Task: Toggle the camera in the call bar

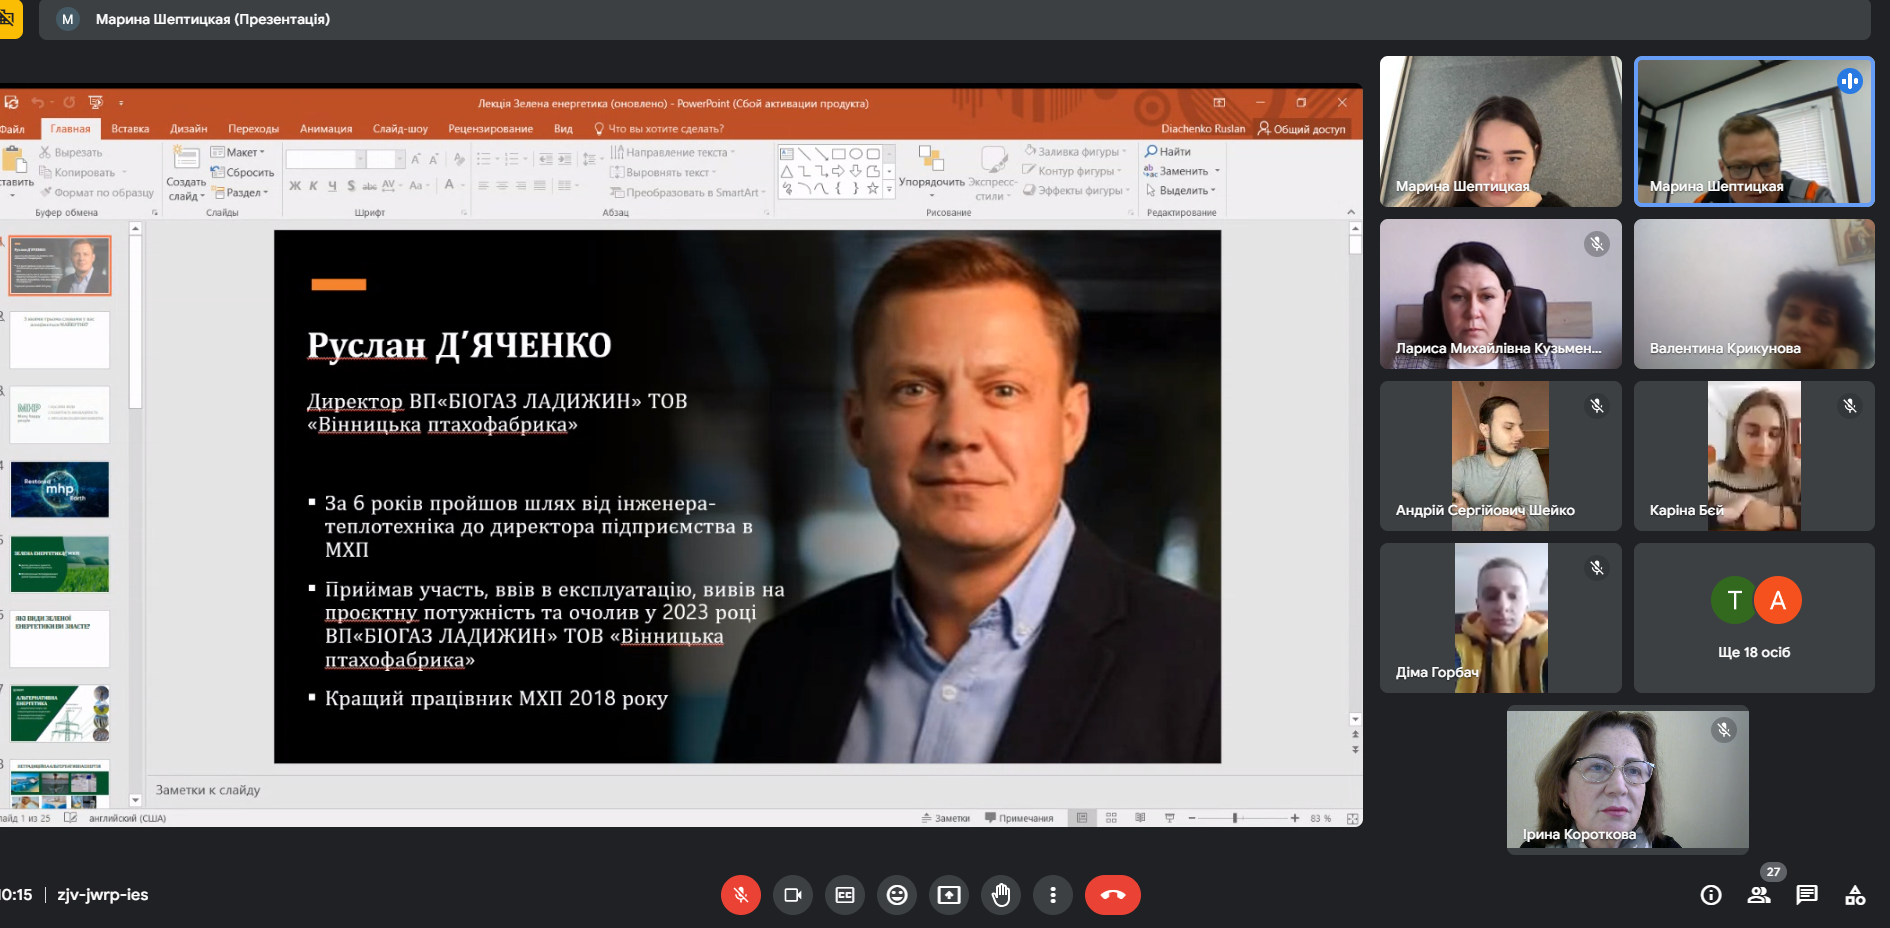Action: (793, 895)
